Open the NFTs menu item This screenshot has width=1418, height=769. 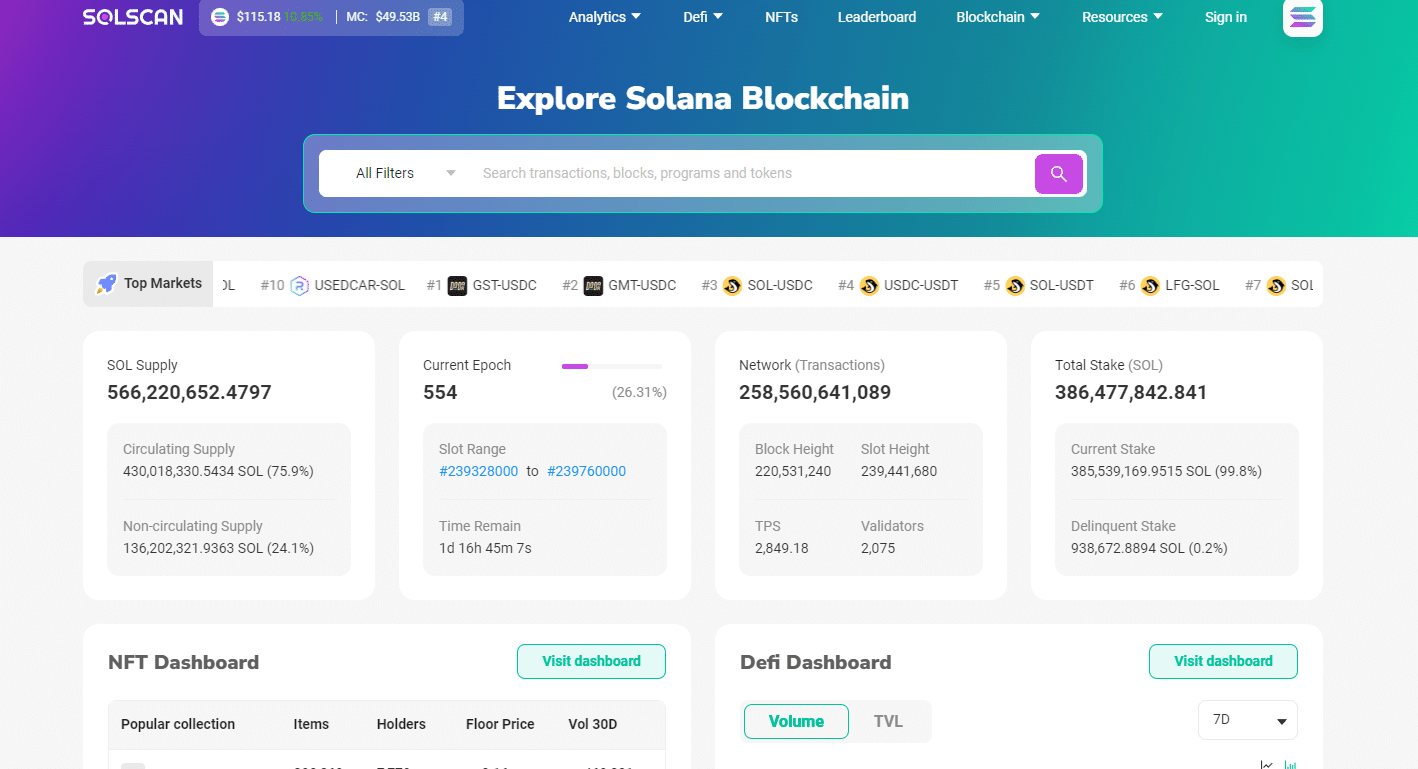click(781, 17)
